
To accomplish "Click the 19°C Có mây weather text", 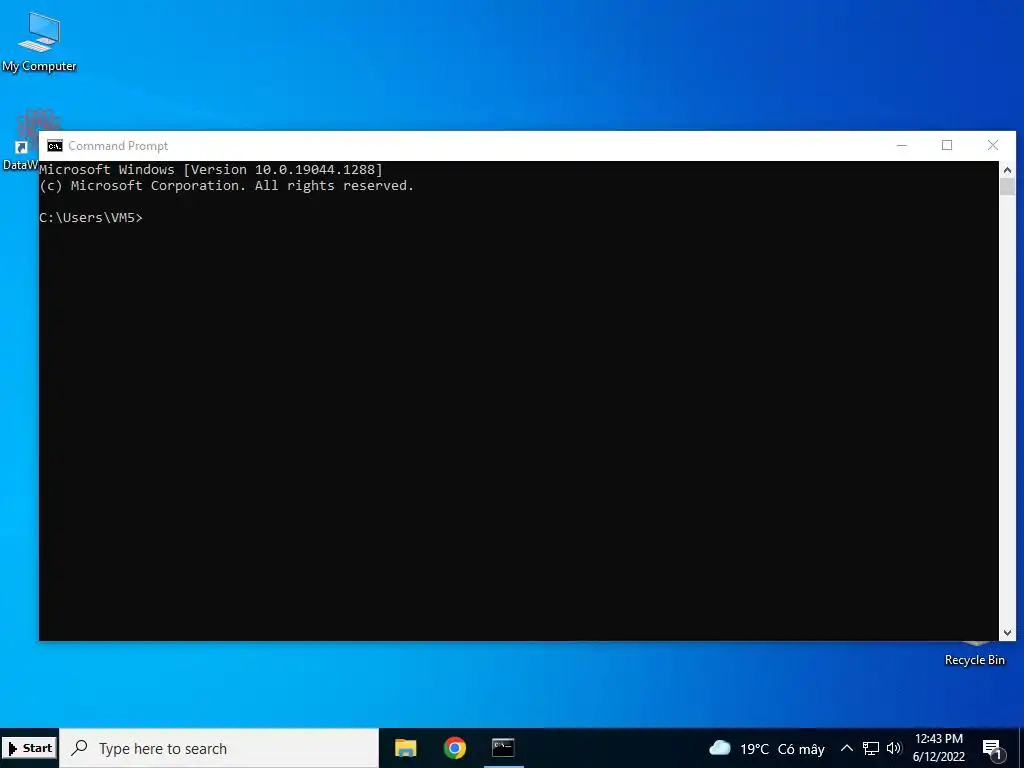I will (x=782, y=749).
